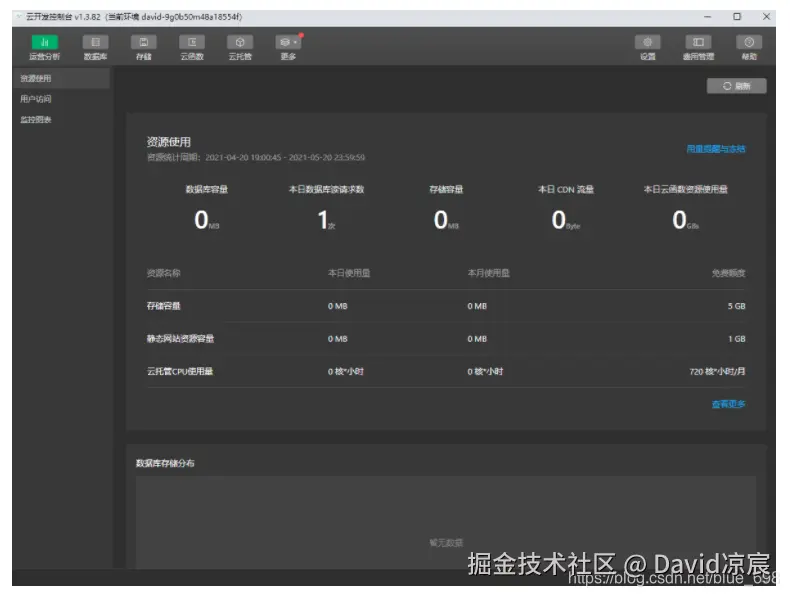Click the 数据库存储分布 section heading
Image resolution: width=790 pixels, height=597 pixels.
165,463
